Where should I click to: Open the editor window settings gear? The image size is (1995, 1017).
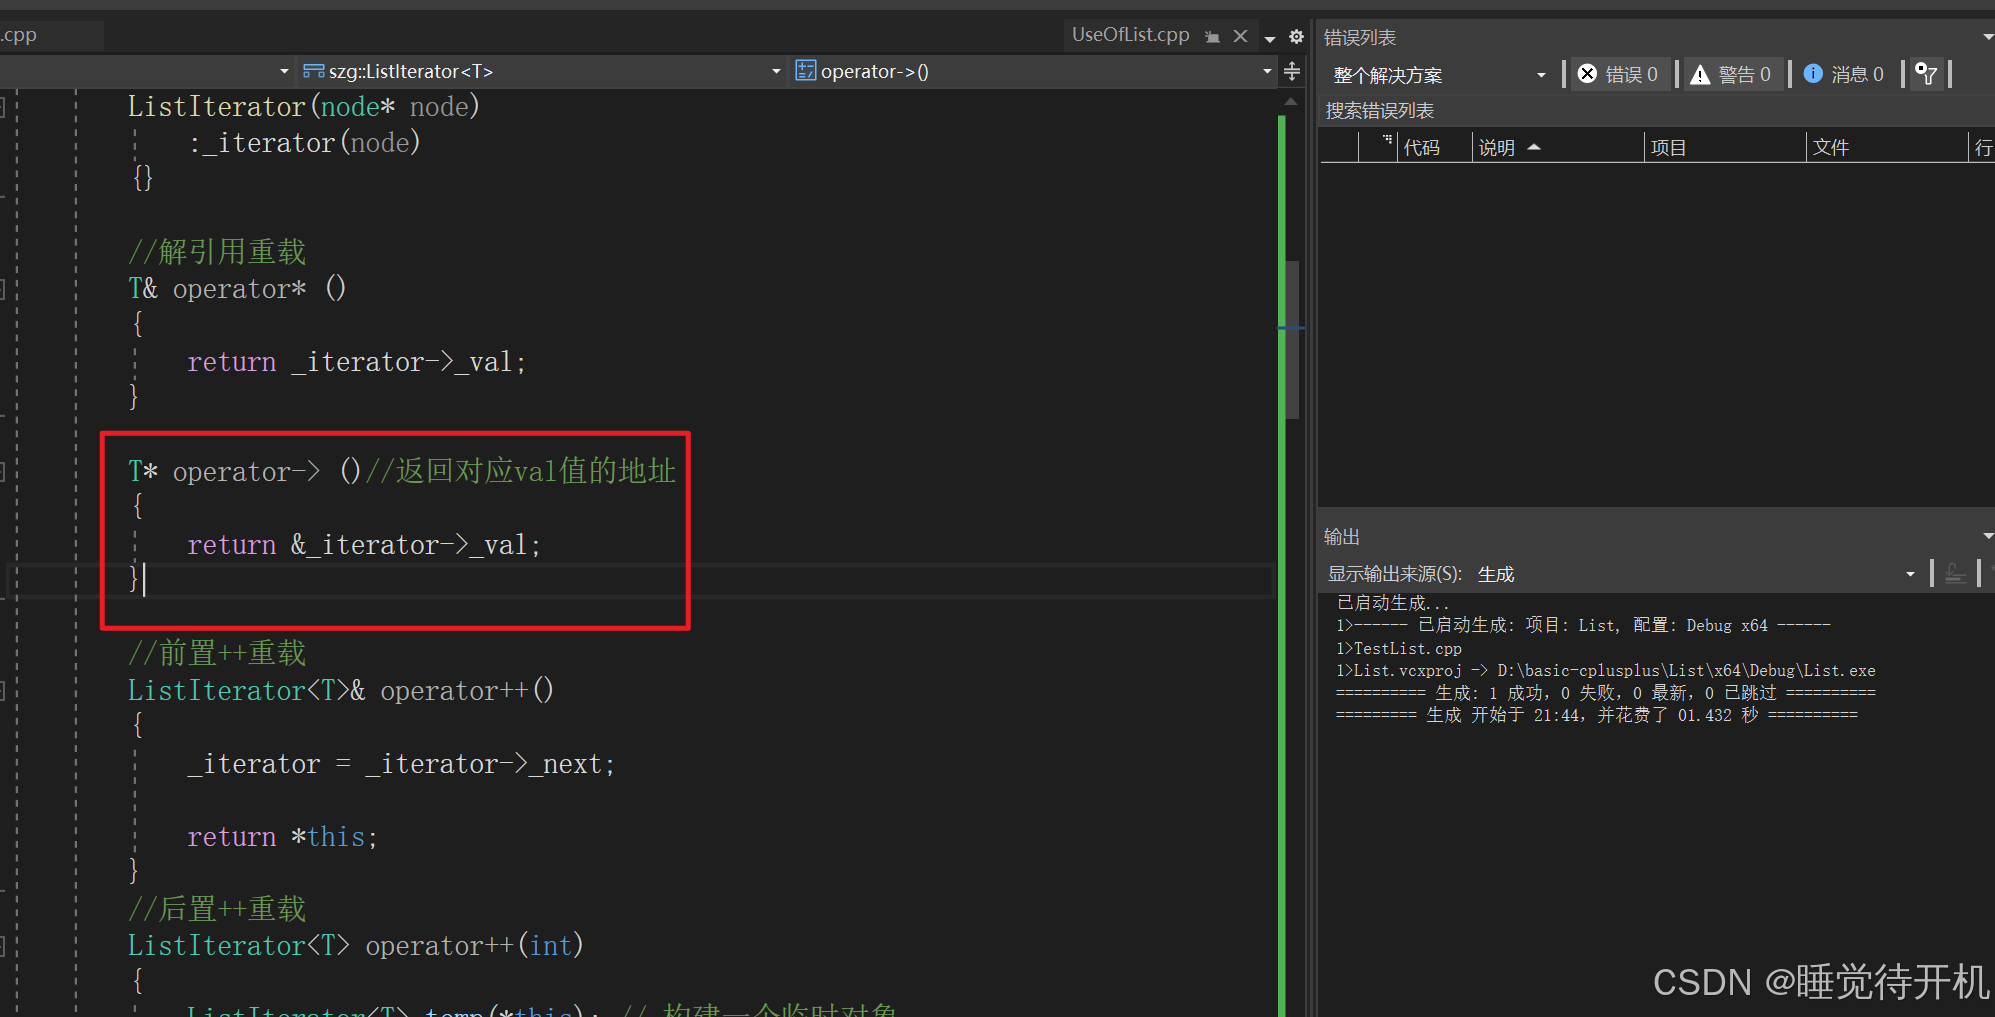coord(1296,37)
